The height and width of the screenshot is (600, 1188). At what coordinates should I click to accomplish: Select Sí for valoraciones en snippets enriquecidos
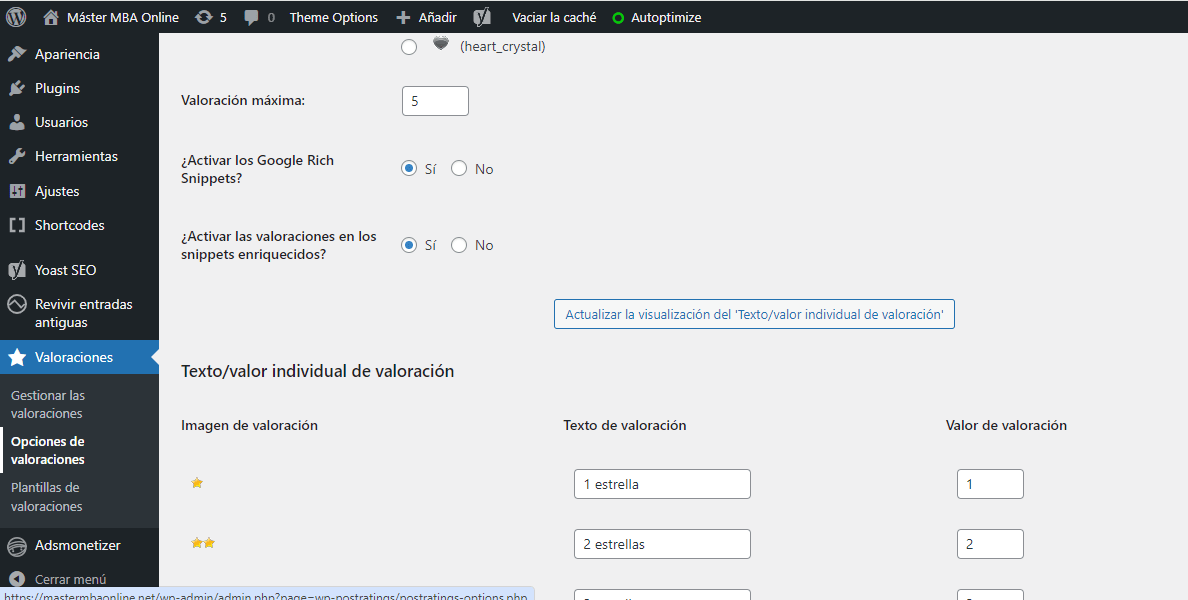point(409,245)
